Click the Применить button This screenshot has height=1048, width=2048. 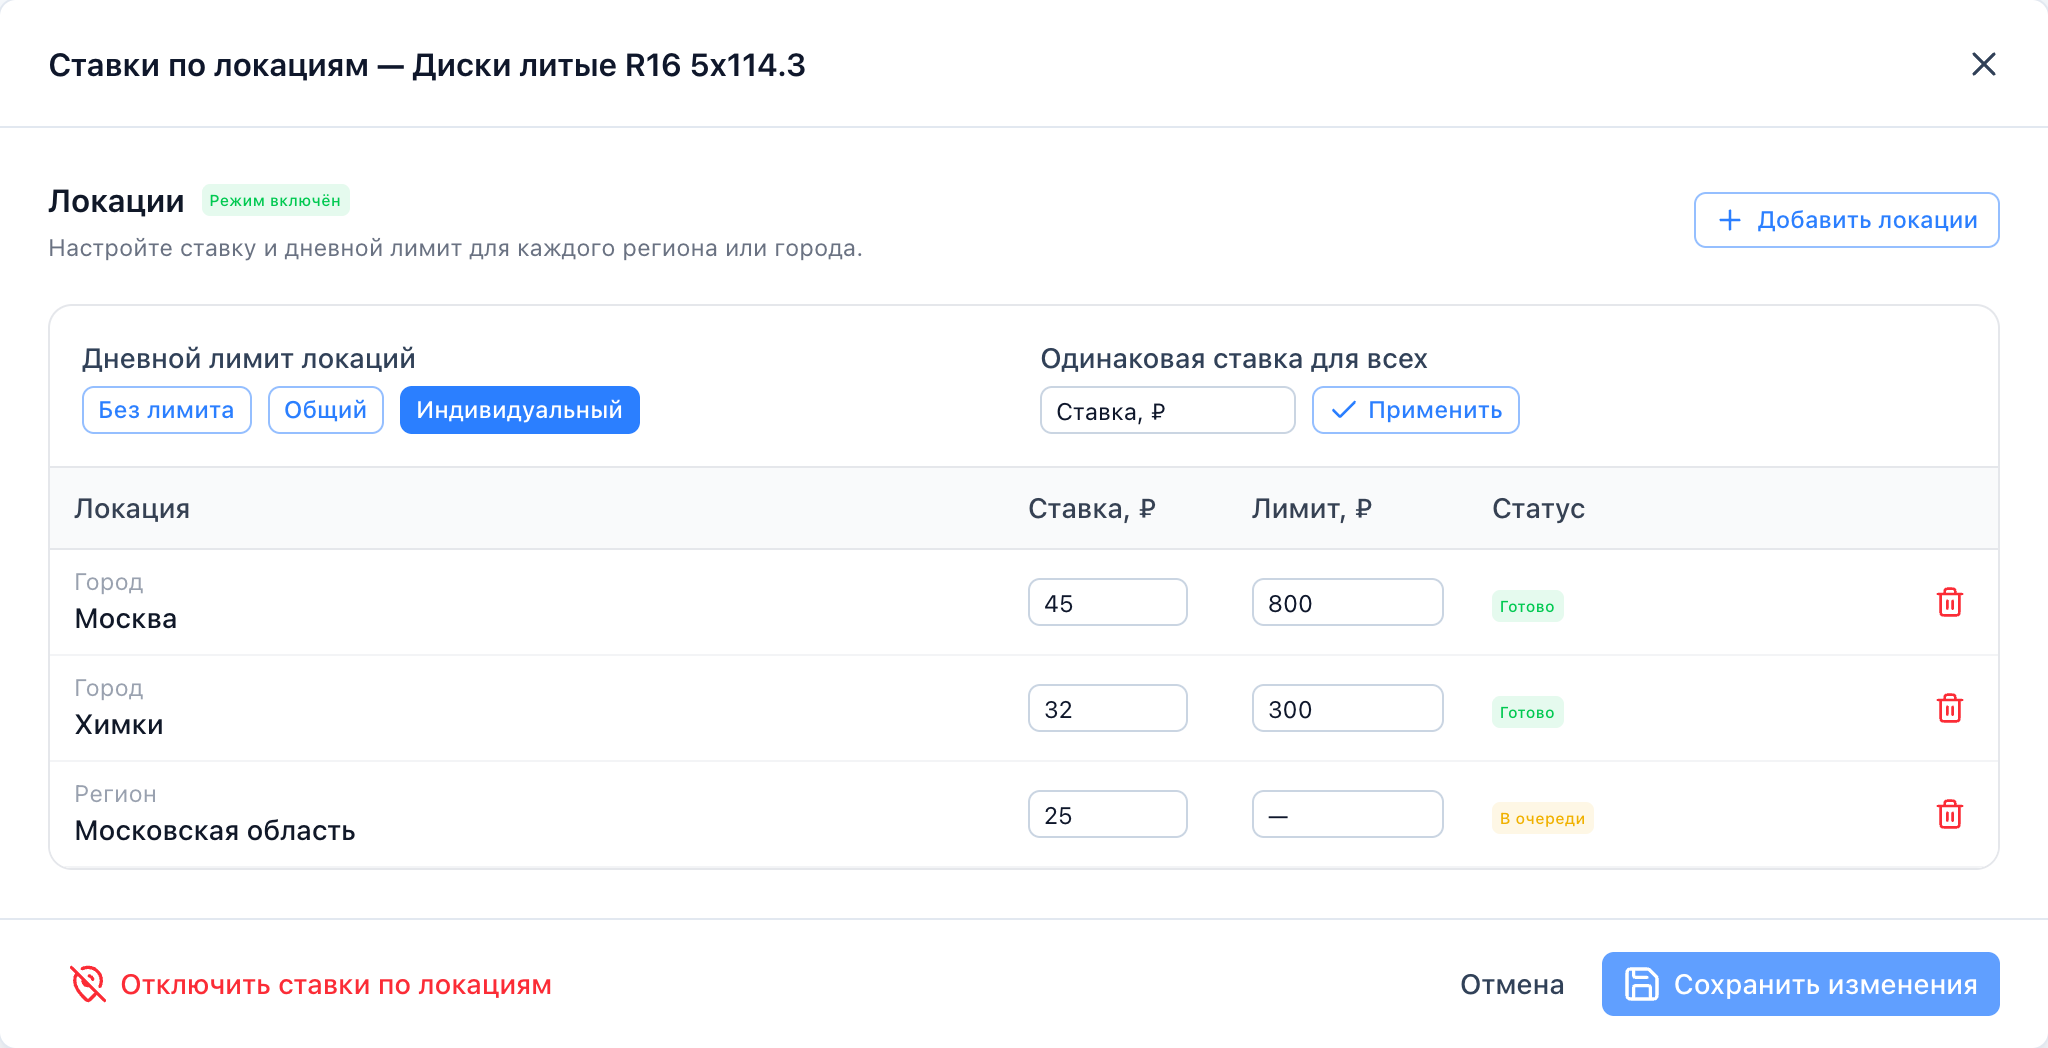tap(1415, 410)
